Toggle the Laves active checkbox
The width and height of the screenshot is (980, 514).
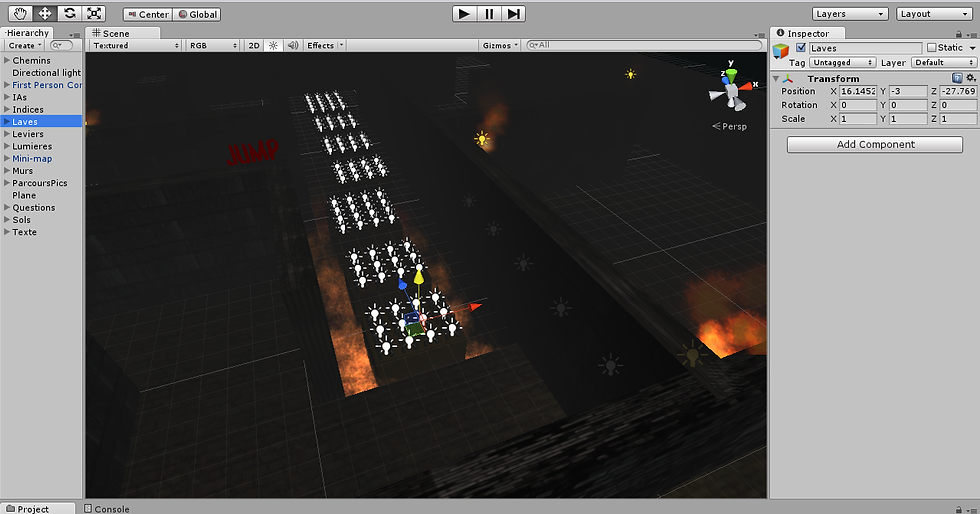coord(801,48)
